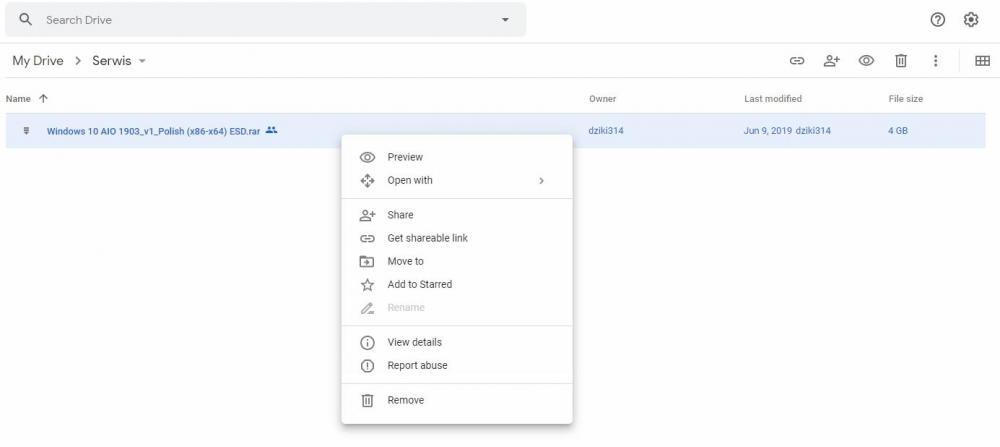
Task: Click the get shareable link toolbar icon
Action: pos(797,61)
